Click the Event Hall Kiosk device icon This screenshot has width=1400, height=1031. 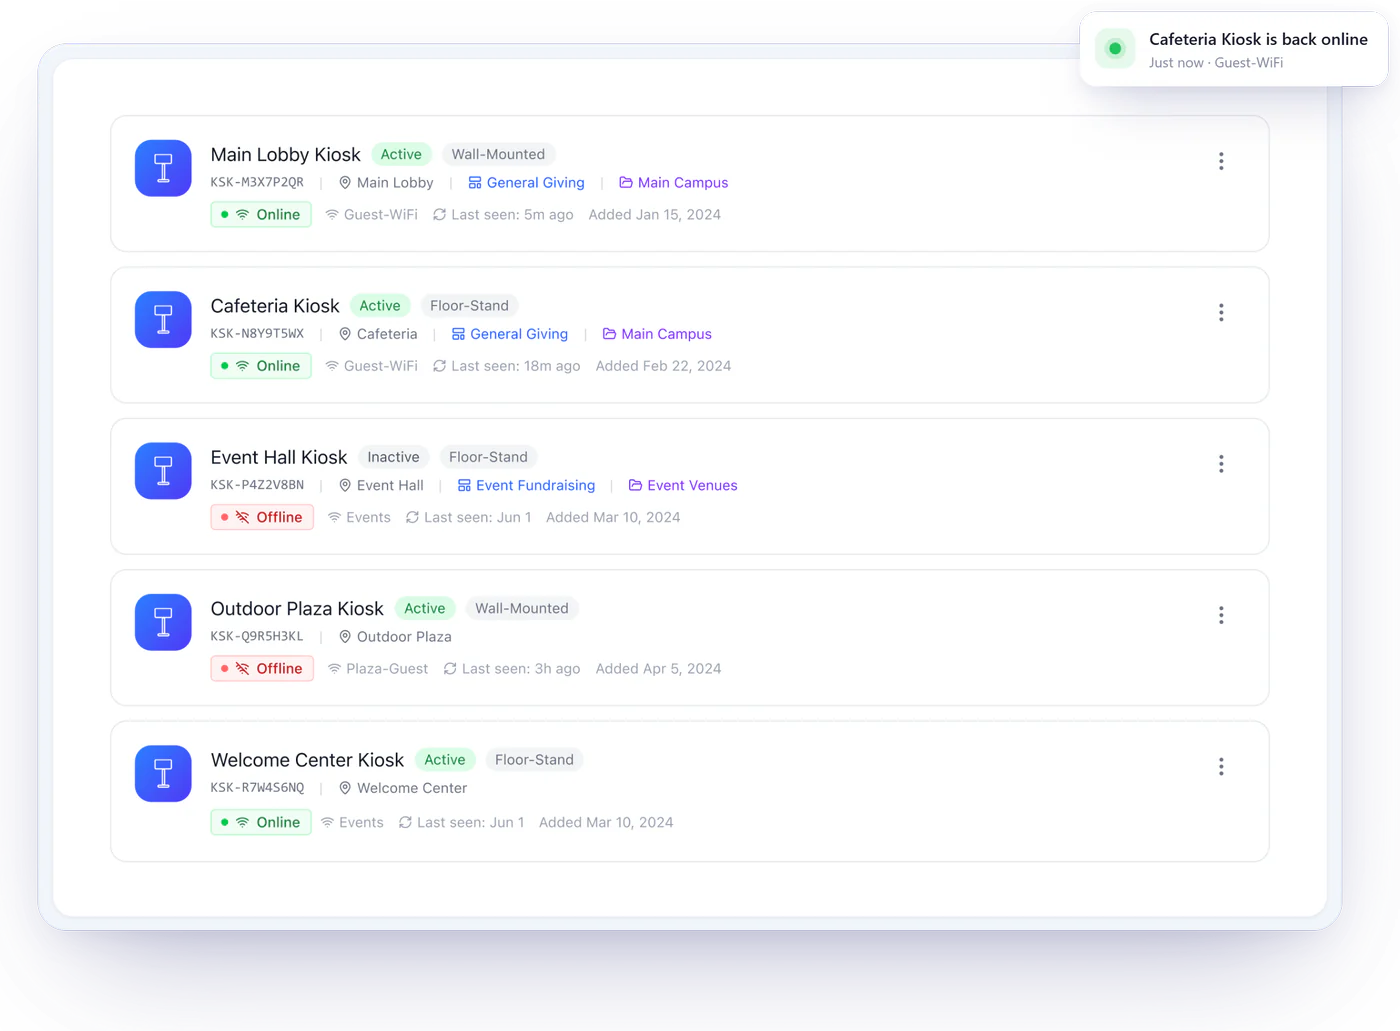point(163,471)
